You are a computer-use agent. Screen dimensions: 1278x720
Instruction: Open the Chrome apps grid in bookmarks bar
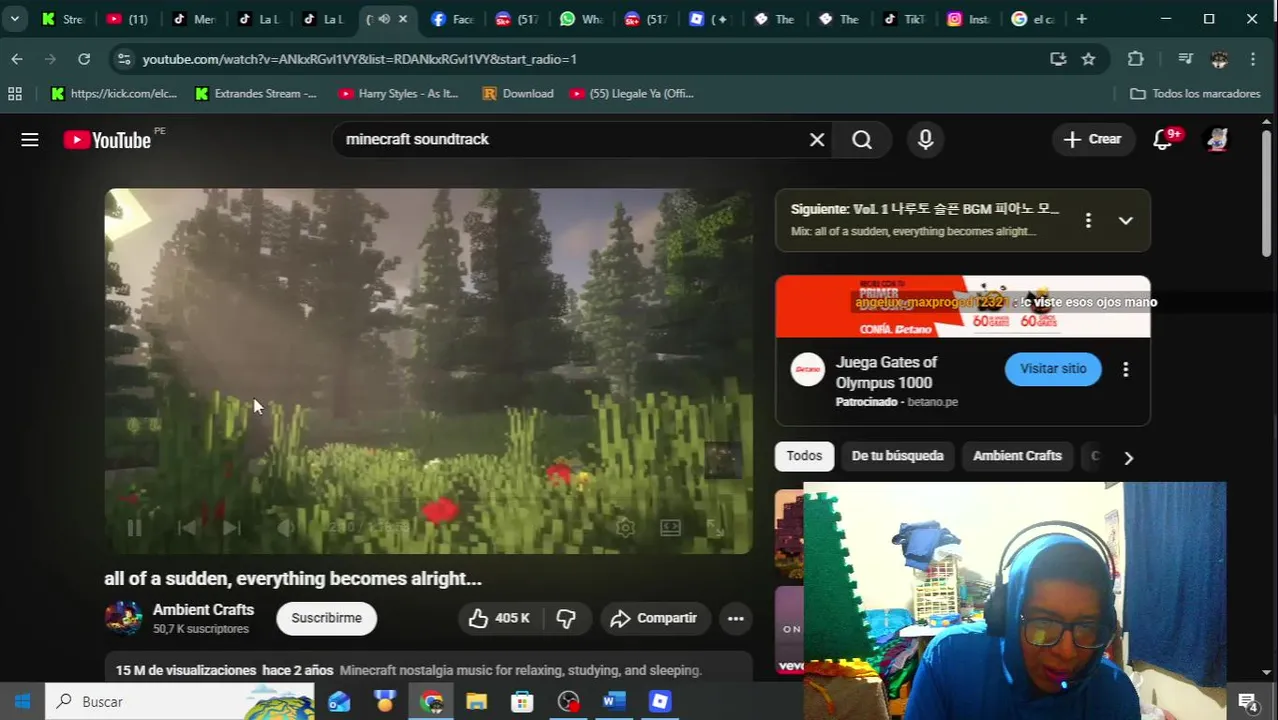[15, 93]
